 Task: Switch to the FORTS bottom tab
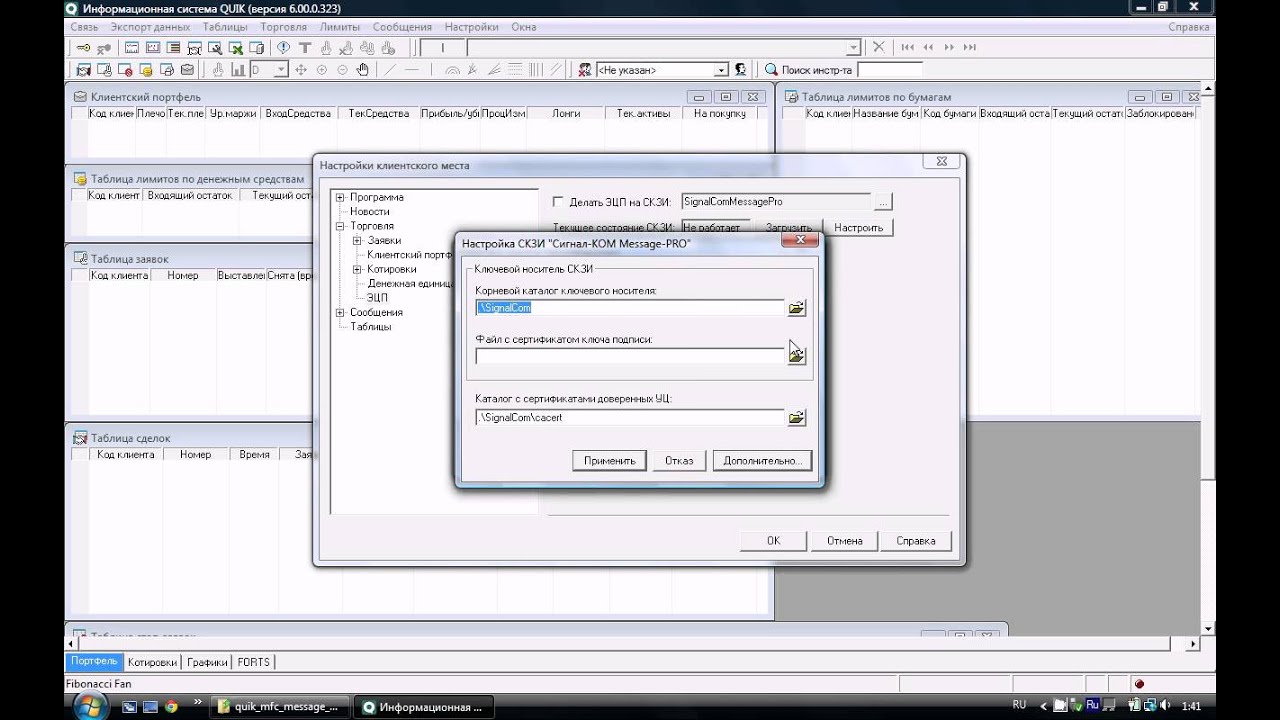coord(254,662)
